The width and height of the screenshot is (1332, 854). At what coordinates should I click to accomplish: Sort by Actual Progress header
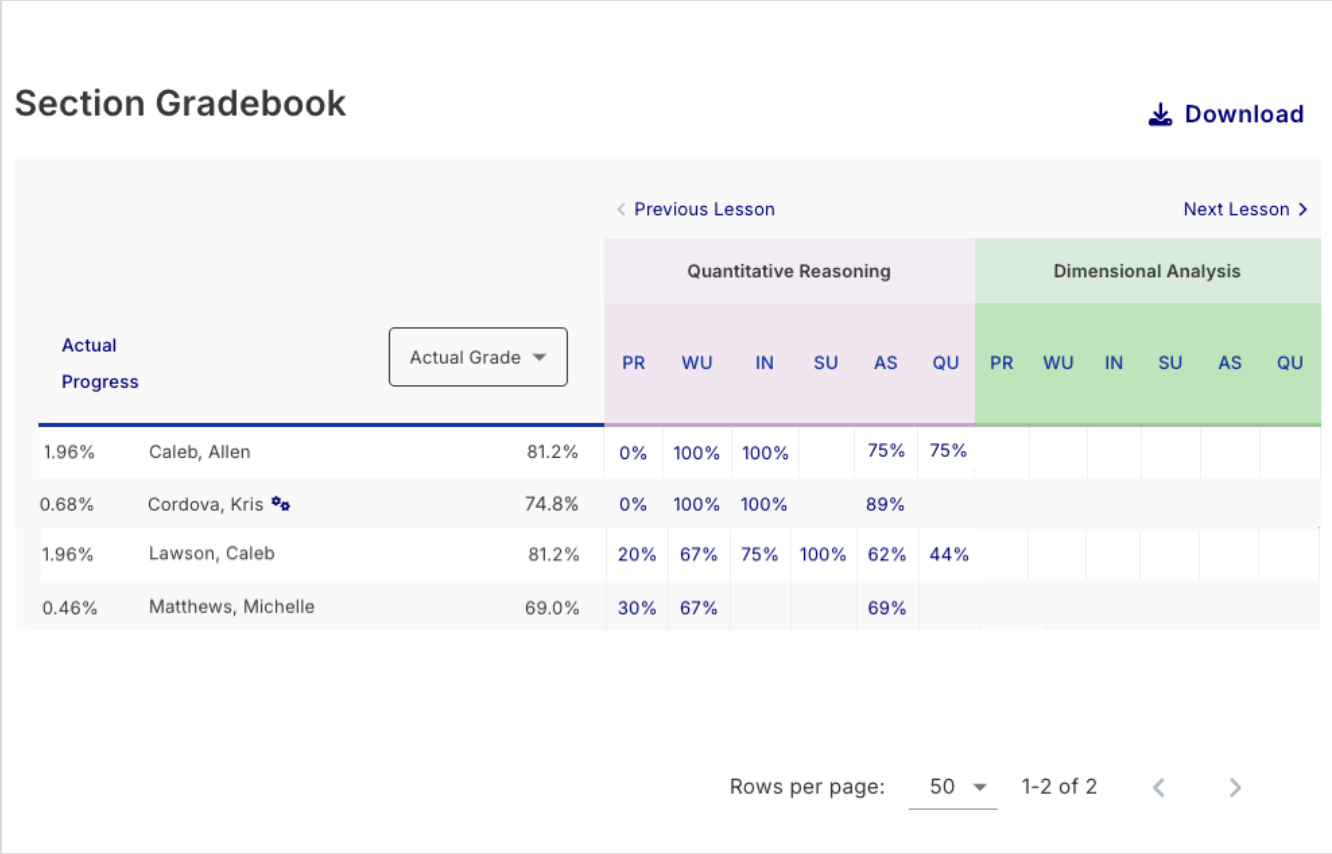point(99,363)
